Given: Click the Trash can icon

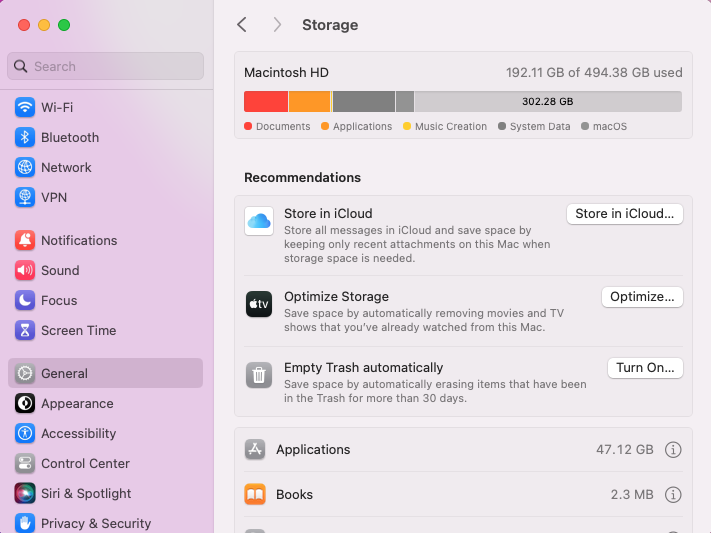Looking at the screenshot, I should tap(259, 375).
